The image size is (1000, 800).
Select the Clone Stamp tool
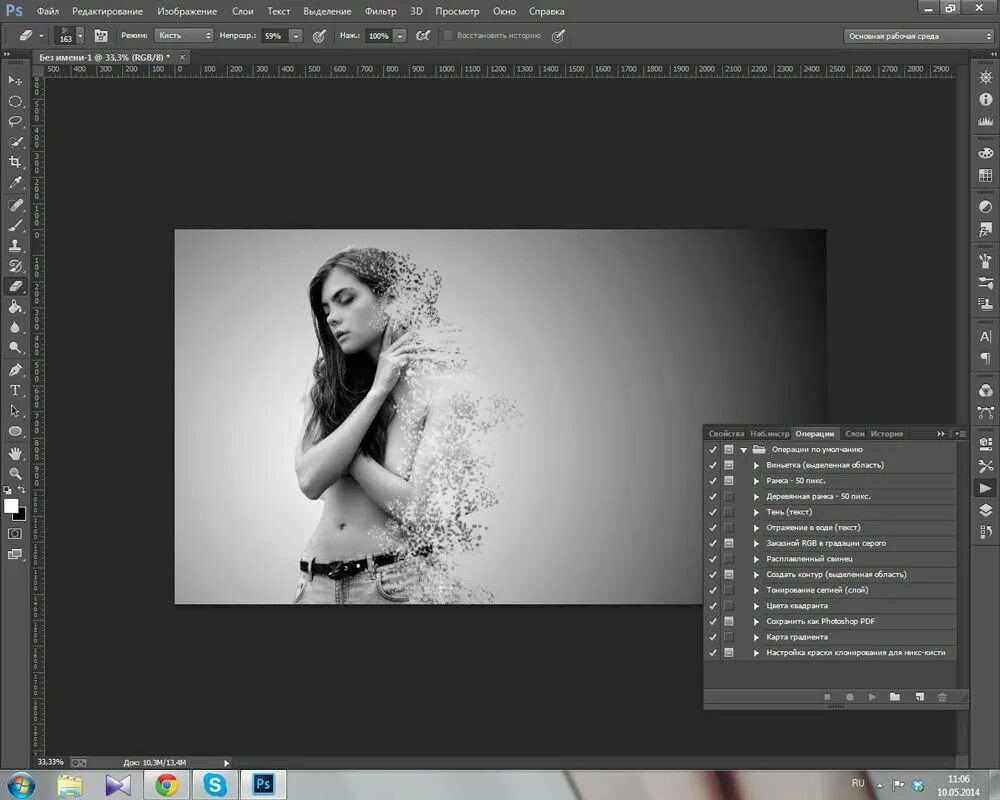(x=15, y=246)
